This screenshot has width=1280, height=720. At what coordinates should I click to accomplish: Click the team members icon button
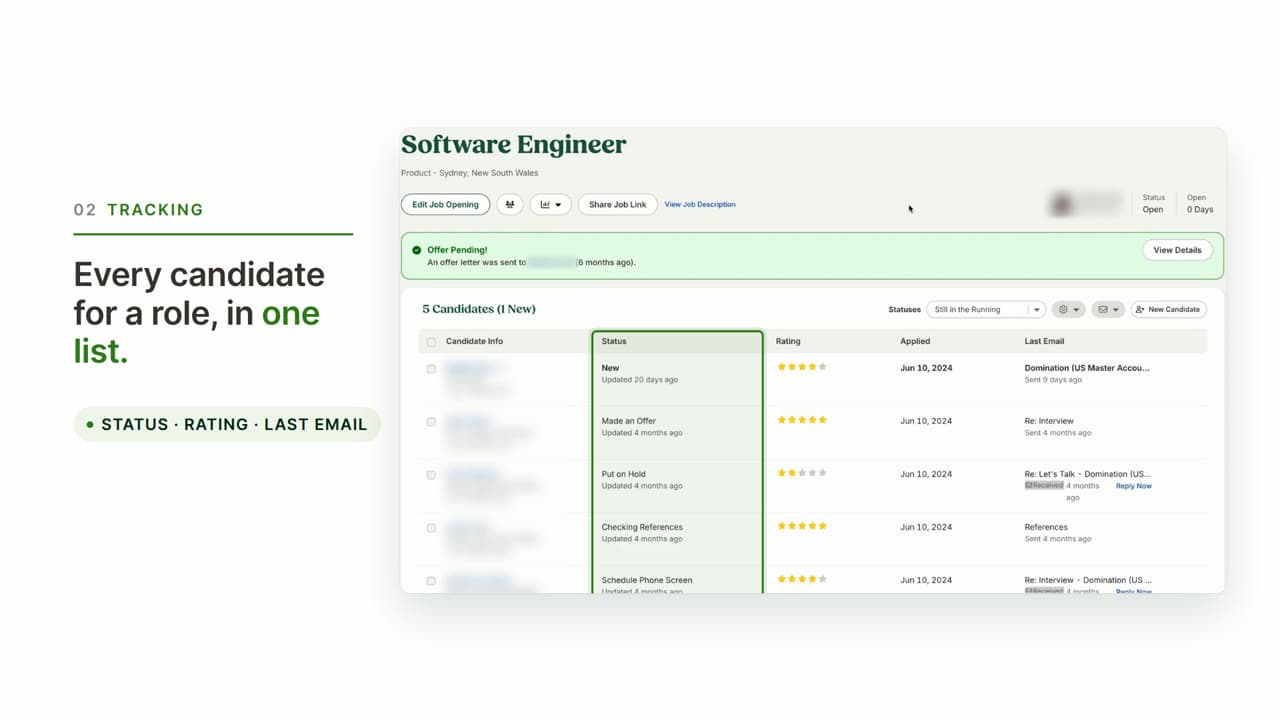click(510, 205)
